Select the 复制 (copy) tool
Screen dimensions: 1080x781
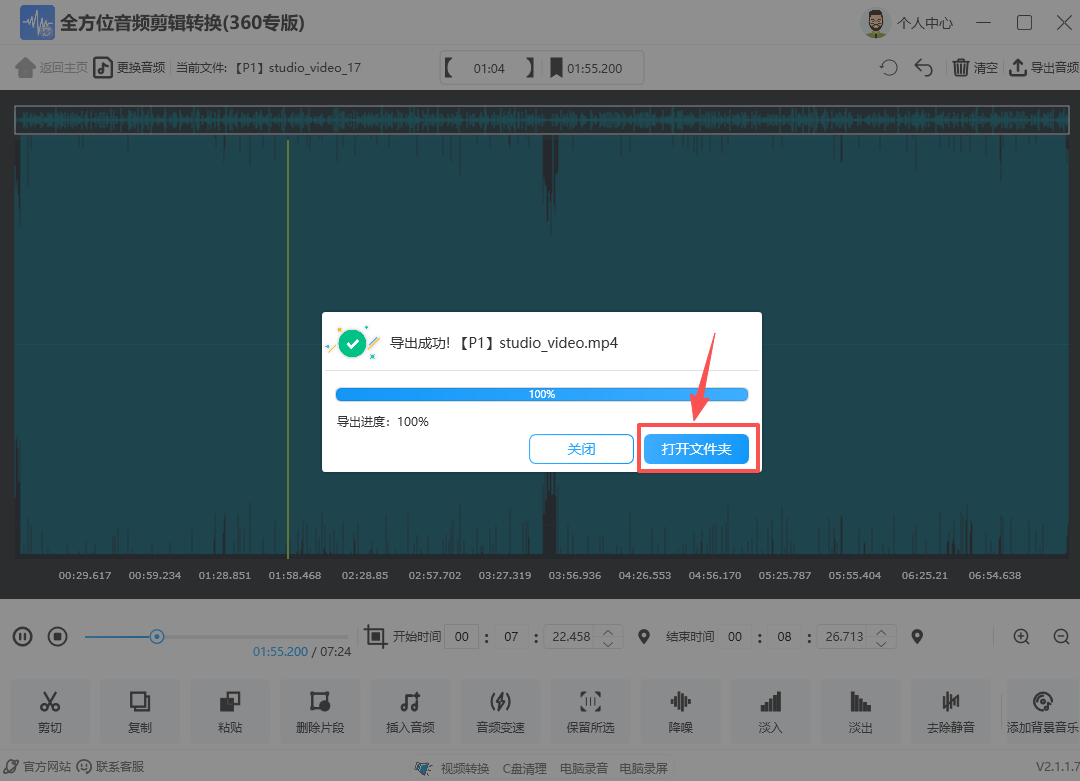tap(140, 711)
